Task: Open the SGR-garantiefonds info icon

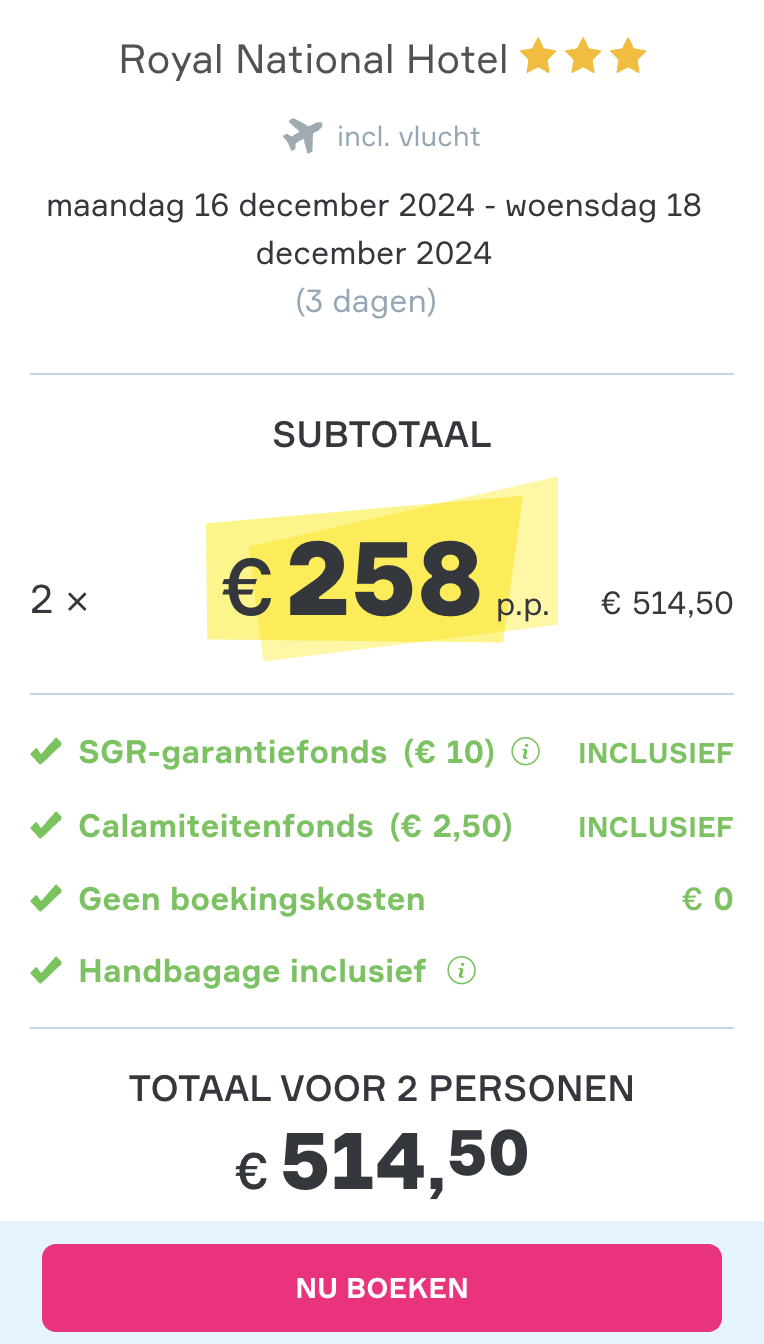Action: [x=525, y=752]
